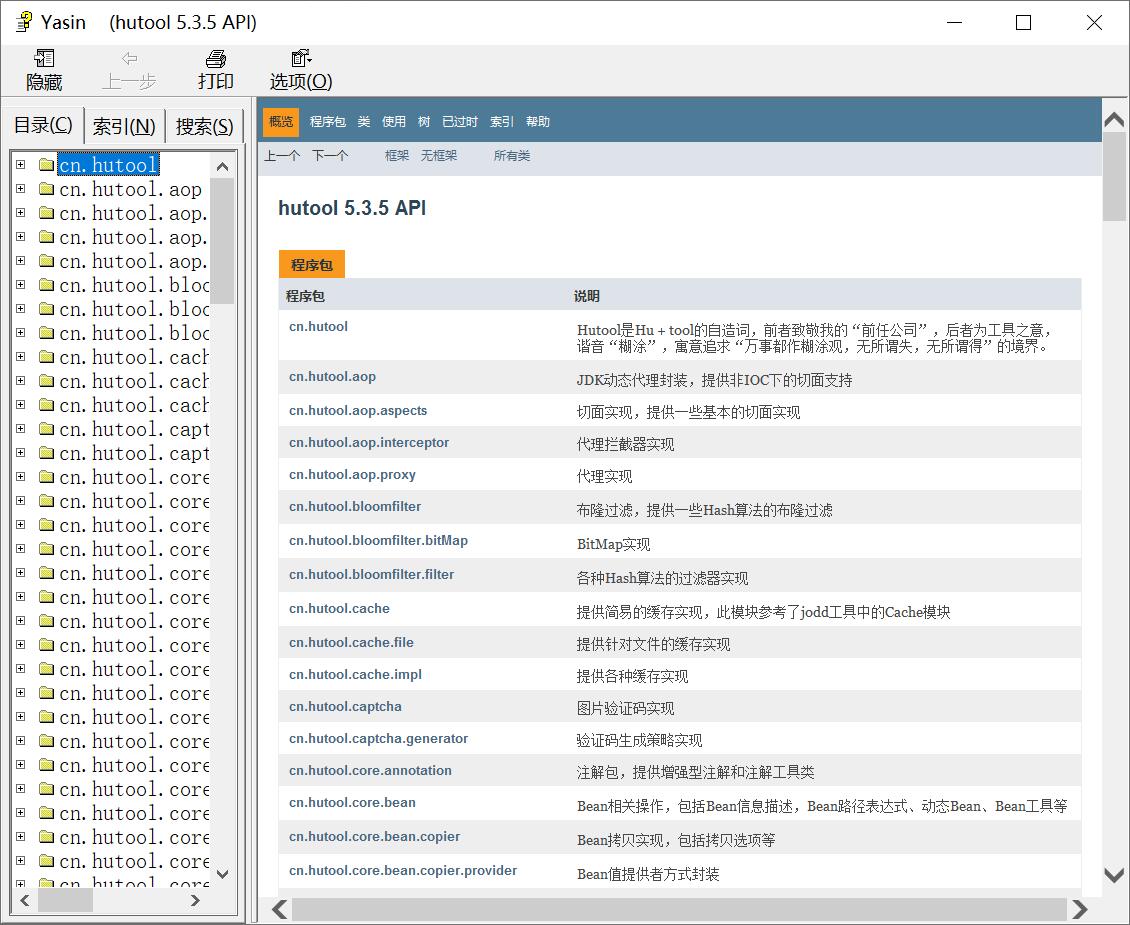Switch to the 目录(C) tab
1130x925 pixels.
(x=43, y=125)
